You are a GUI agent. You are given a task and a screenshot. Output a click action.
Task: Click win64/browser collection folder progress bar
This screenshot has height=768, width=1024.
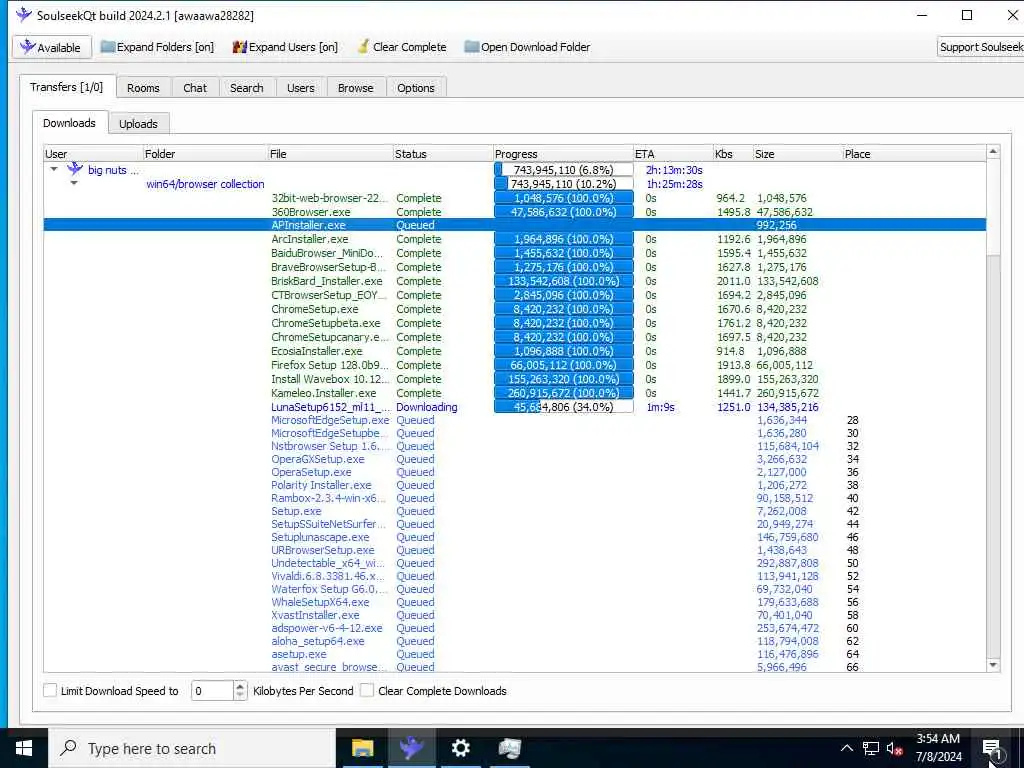pos(564,184)
